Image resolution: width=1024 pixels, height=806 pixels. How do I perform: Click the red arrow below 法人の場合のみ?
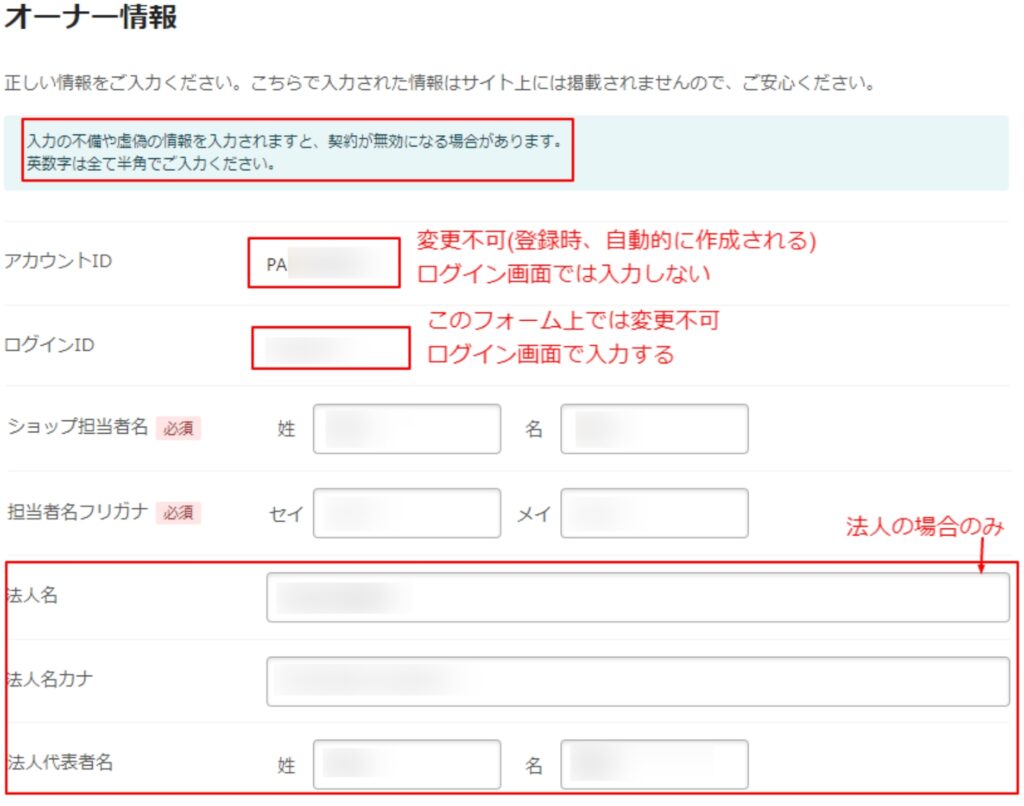pyautogui.click(x=981, y=556)
